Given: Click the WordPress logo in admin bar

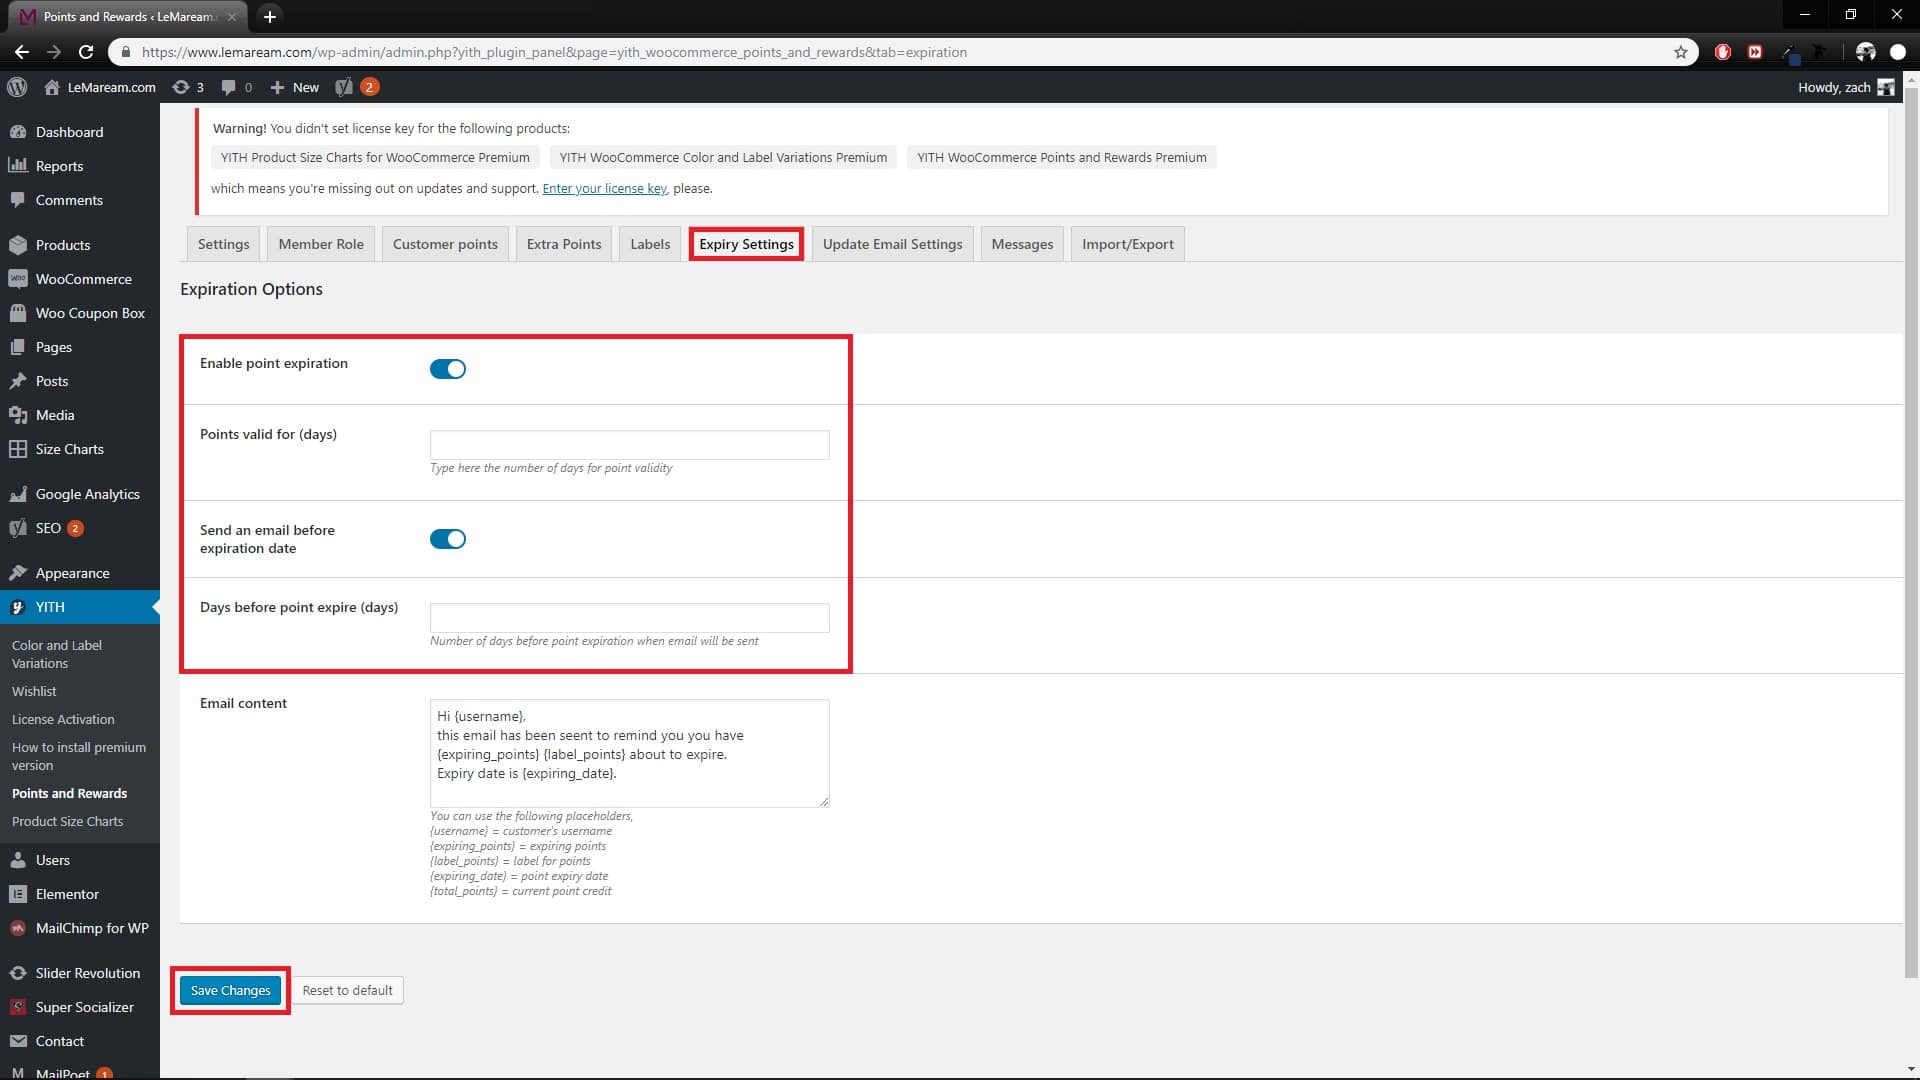Looking at the screenshot, I should coord(17,87).
